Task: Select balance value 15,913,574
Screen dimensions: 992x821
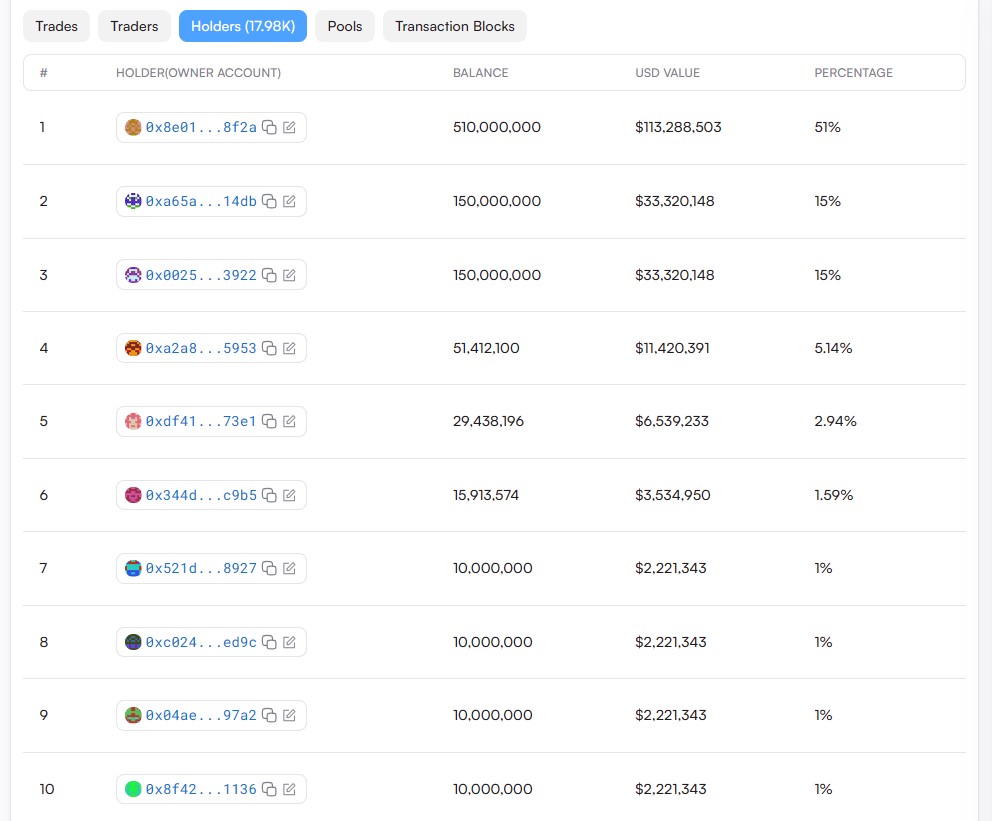Action: pyautogui.click(x=486, y=495)
